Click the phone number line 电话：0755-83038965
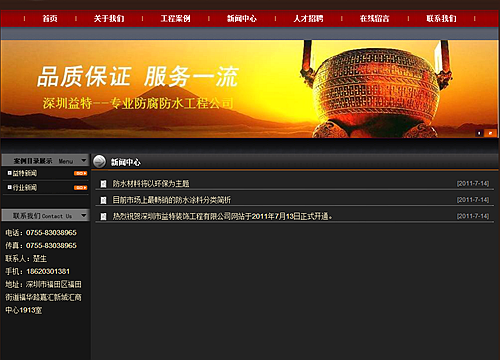 pos(41,232)
